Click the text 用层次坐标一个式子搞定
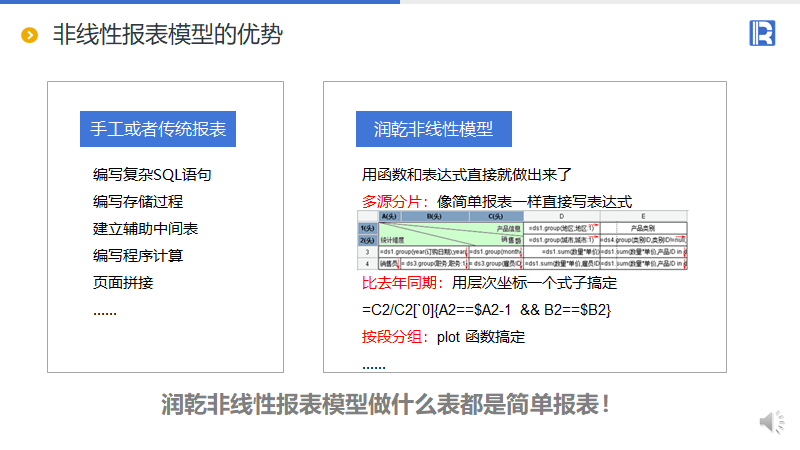800x450 pixels. (534, 283)
